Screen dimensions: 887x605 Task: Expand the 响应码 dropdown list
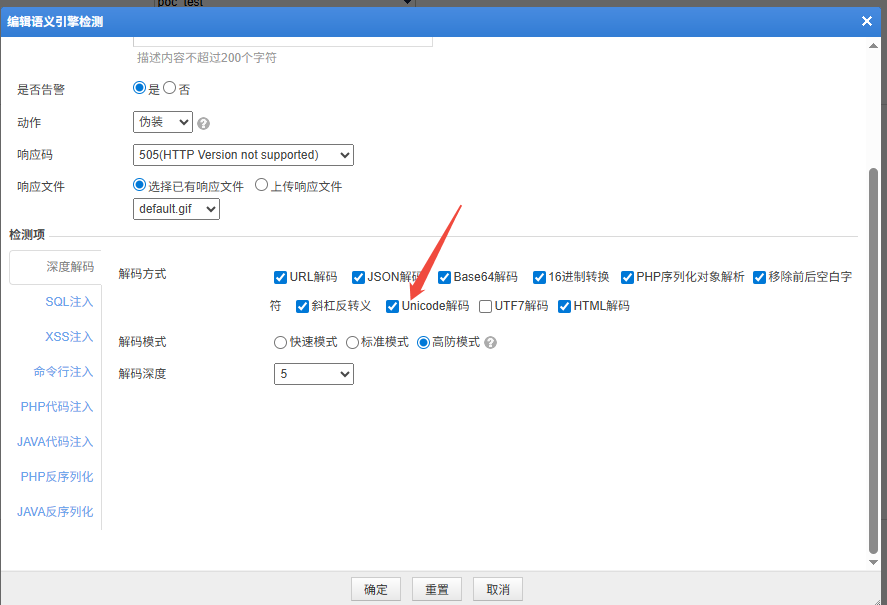243,155
